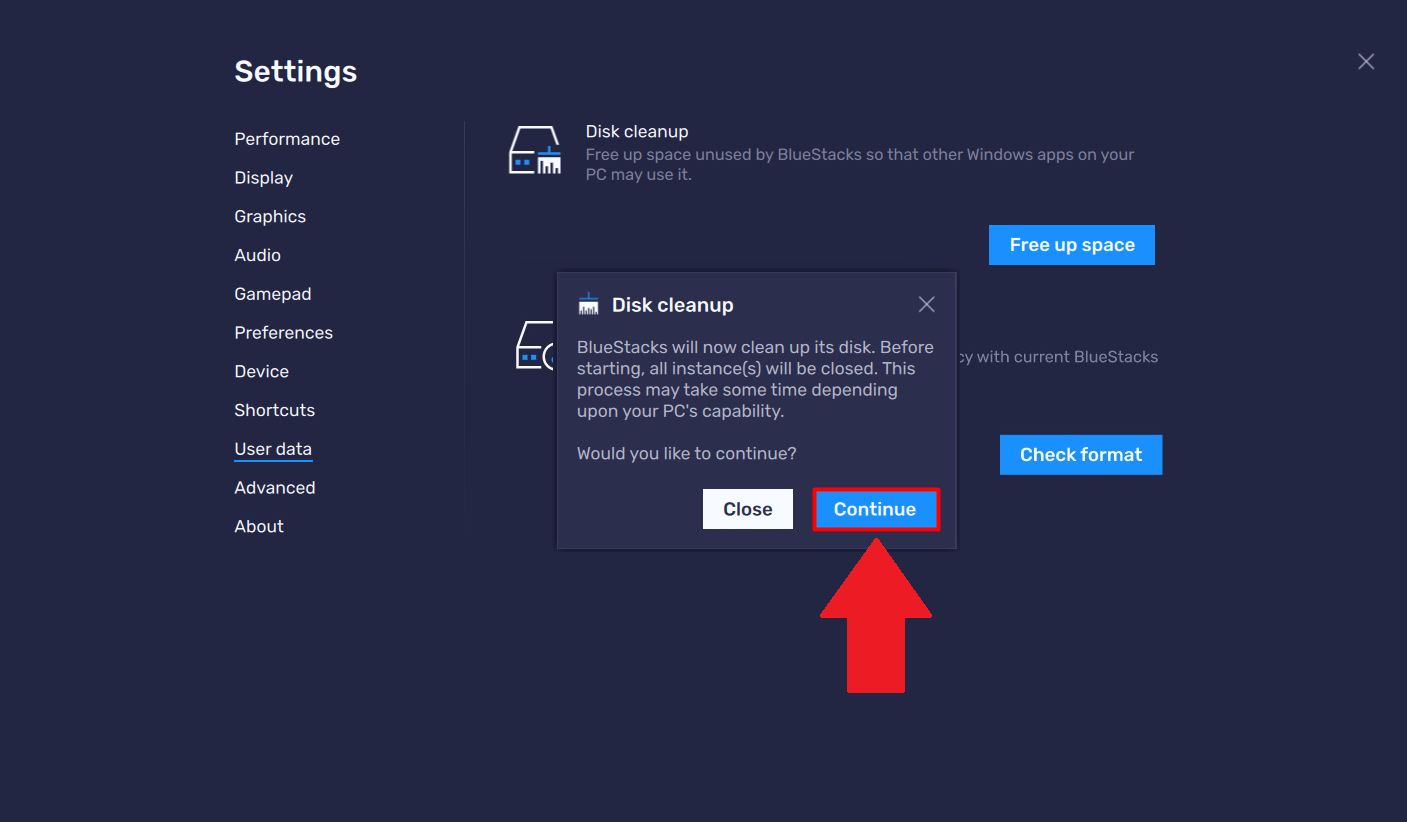
Task: Confirm disk cleanup with Continue
Action: coord(875,509)
